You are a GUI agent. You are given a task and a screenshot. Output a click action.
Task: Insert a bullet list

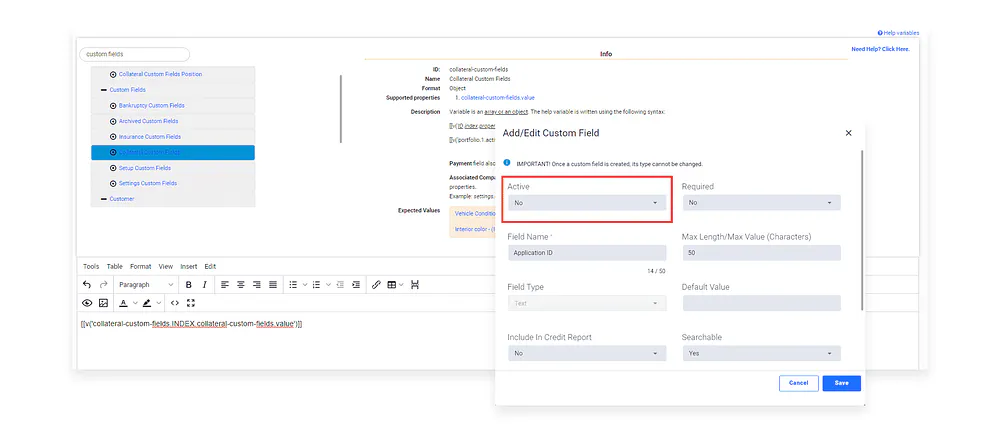293,285
